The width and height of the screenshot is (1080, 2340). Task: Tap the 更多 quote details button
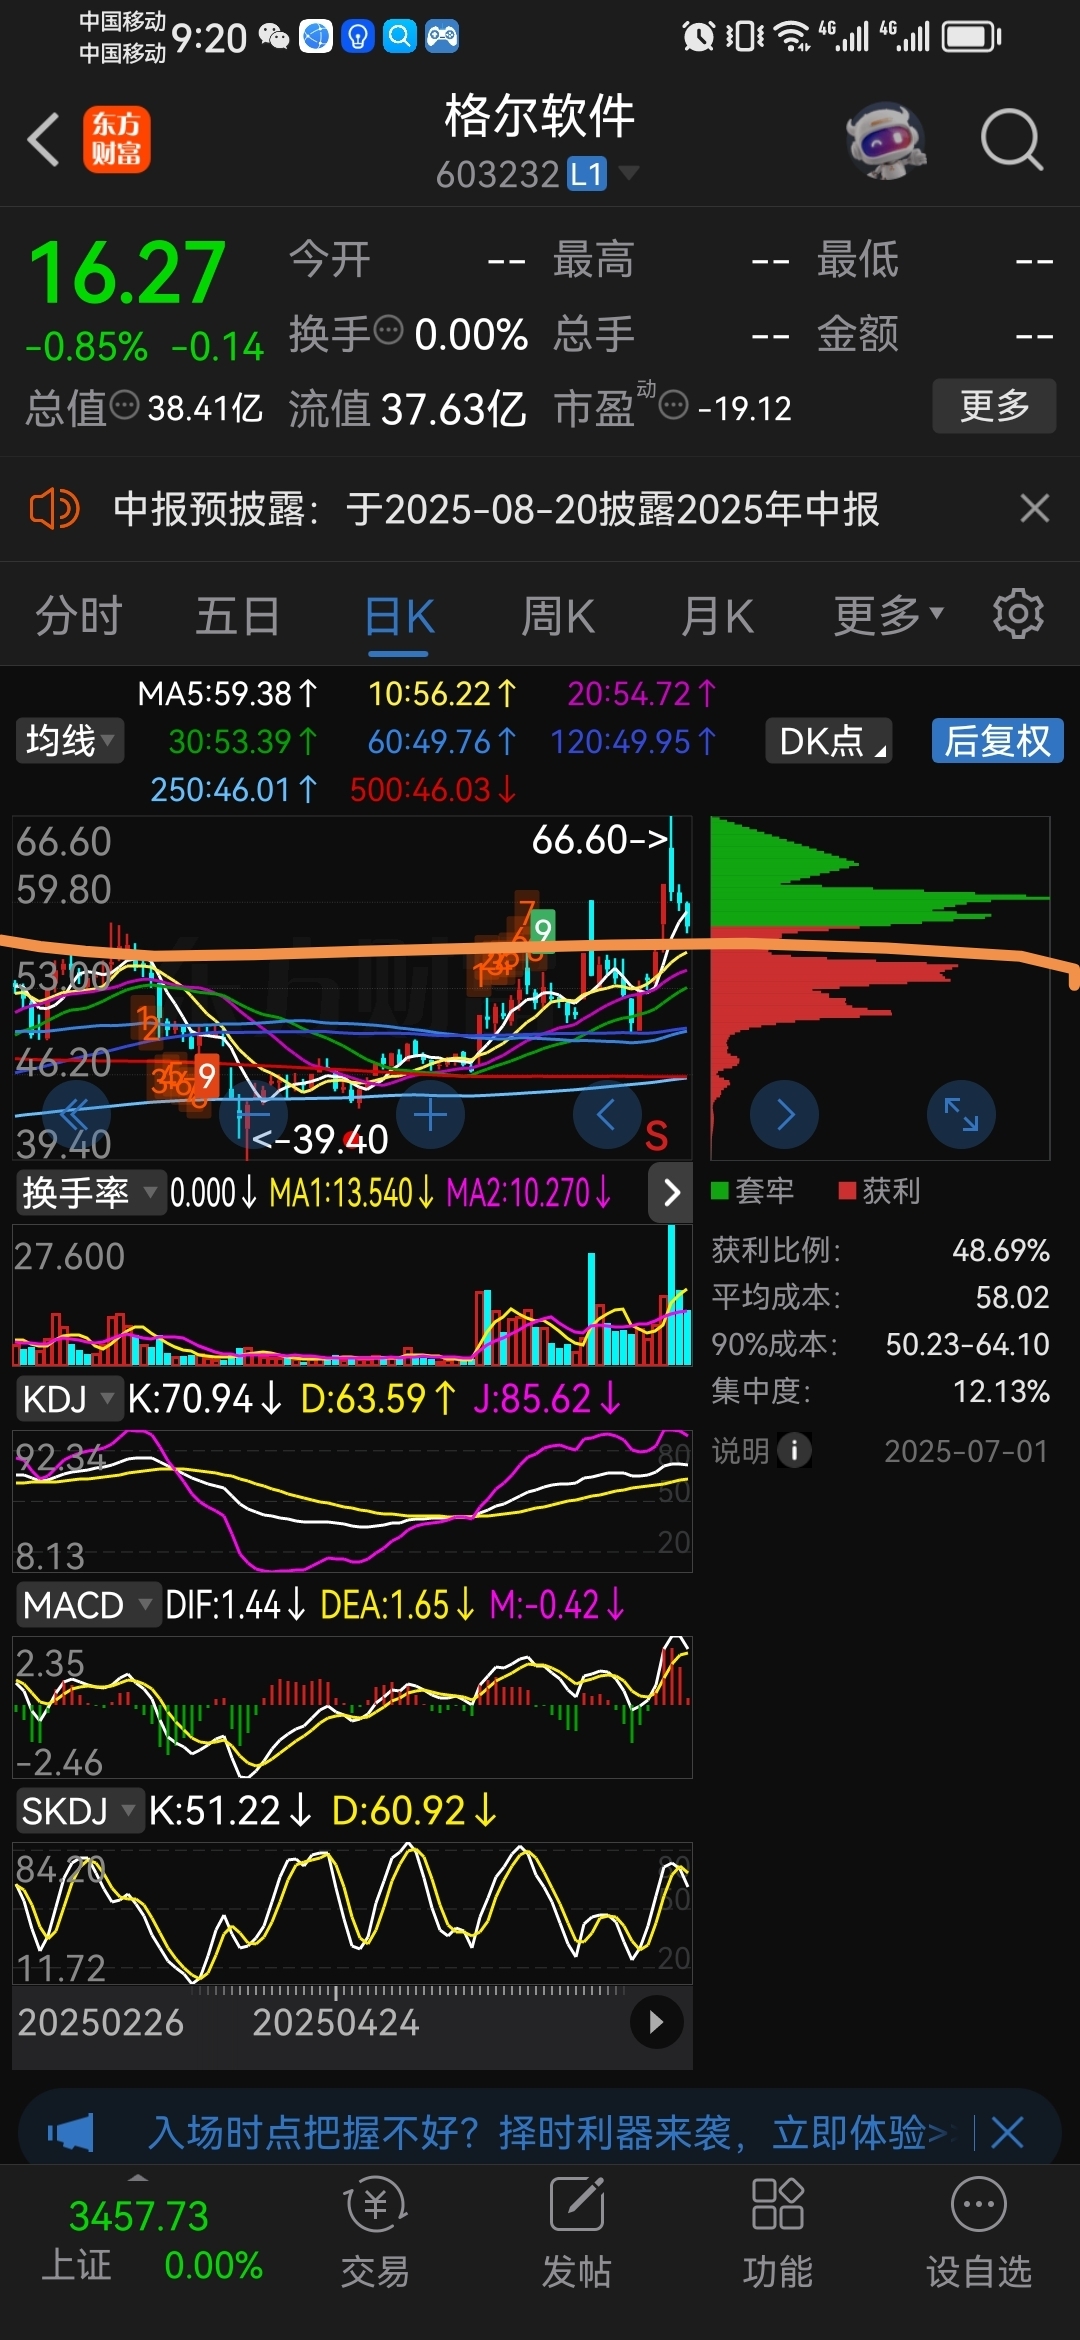[994, 406]
